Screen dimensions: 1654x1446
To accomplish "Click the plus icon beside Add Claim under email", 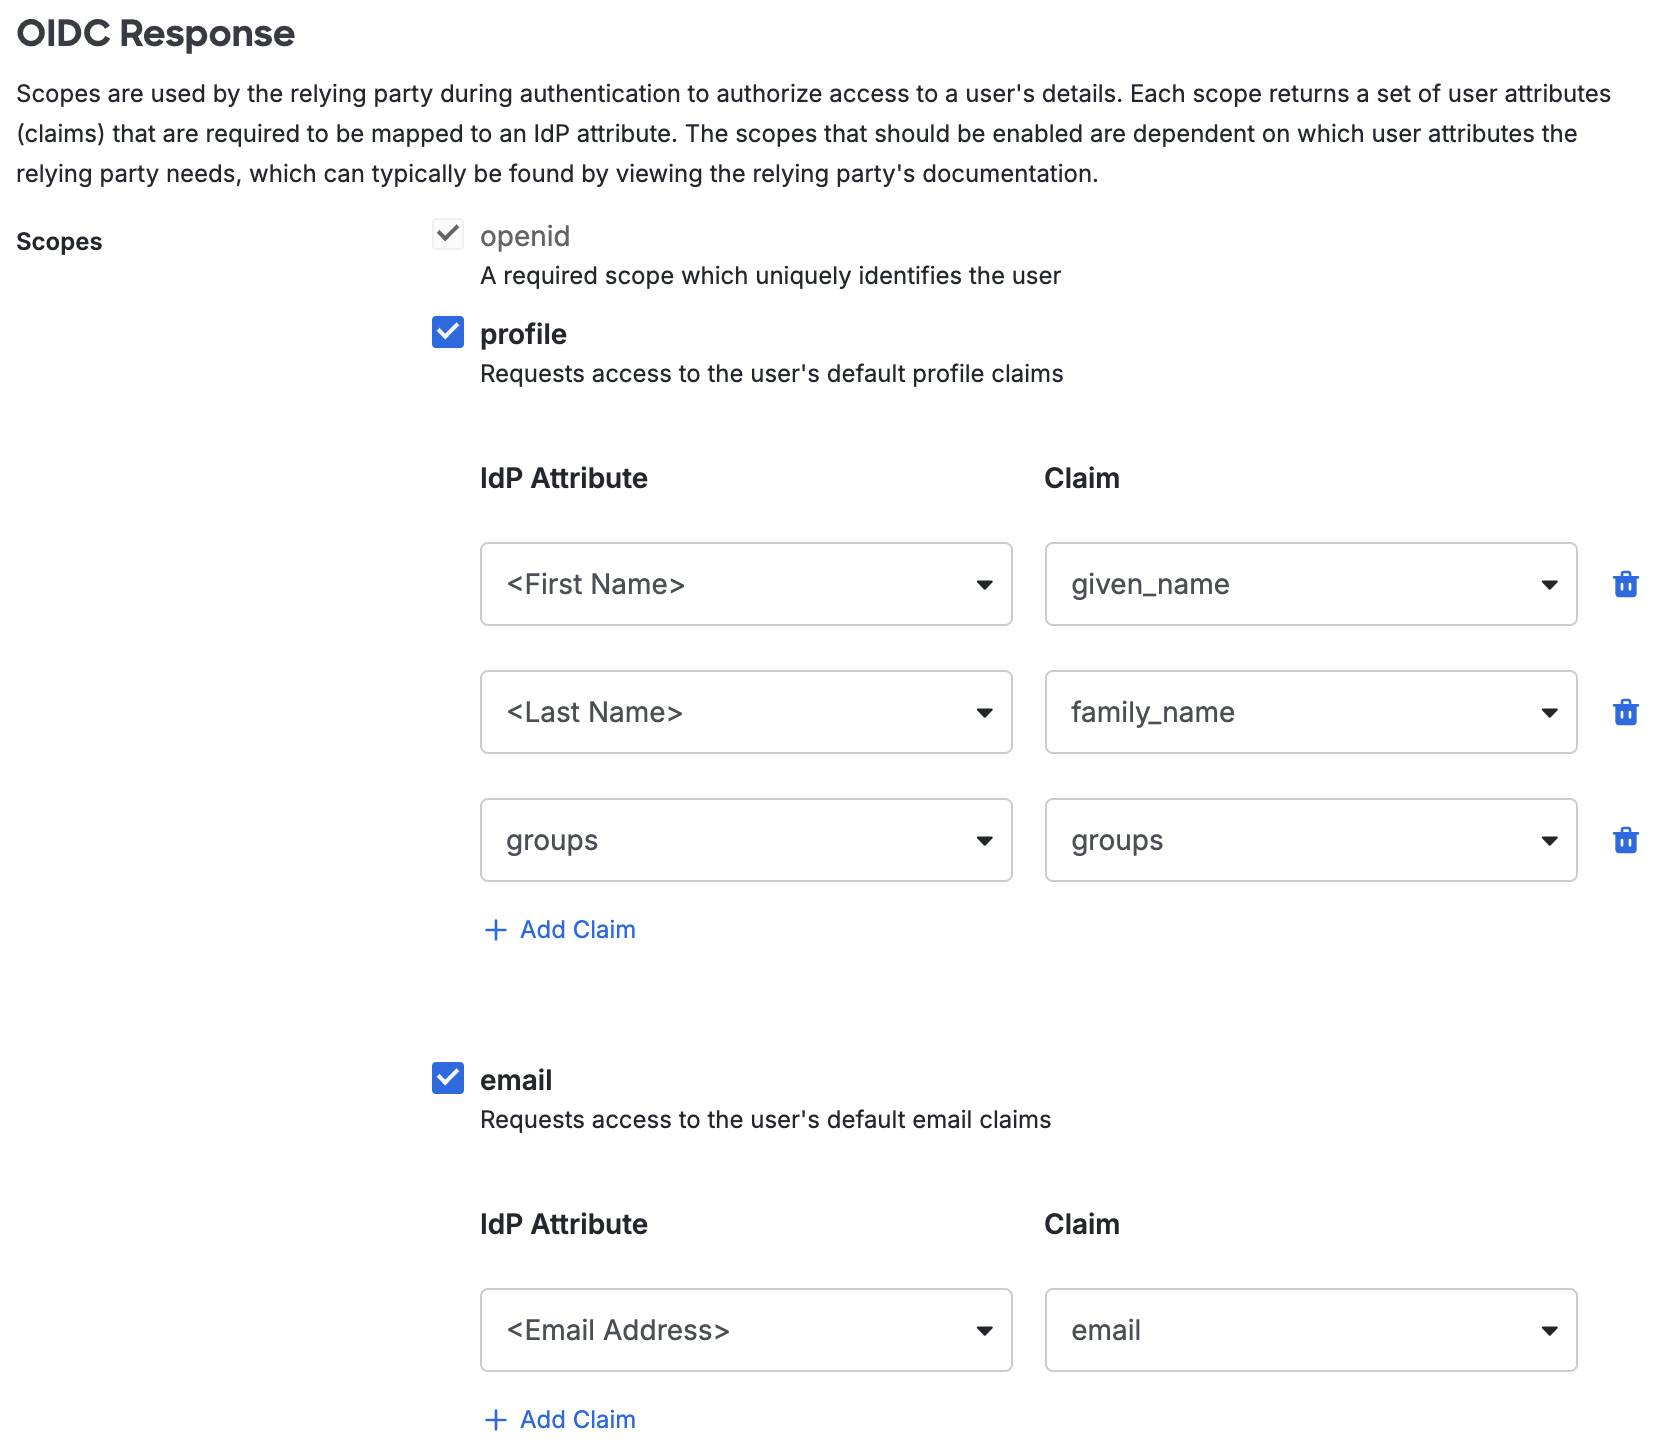I will click(495, 1419).
